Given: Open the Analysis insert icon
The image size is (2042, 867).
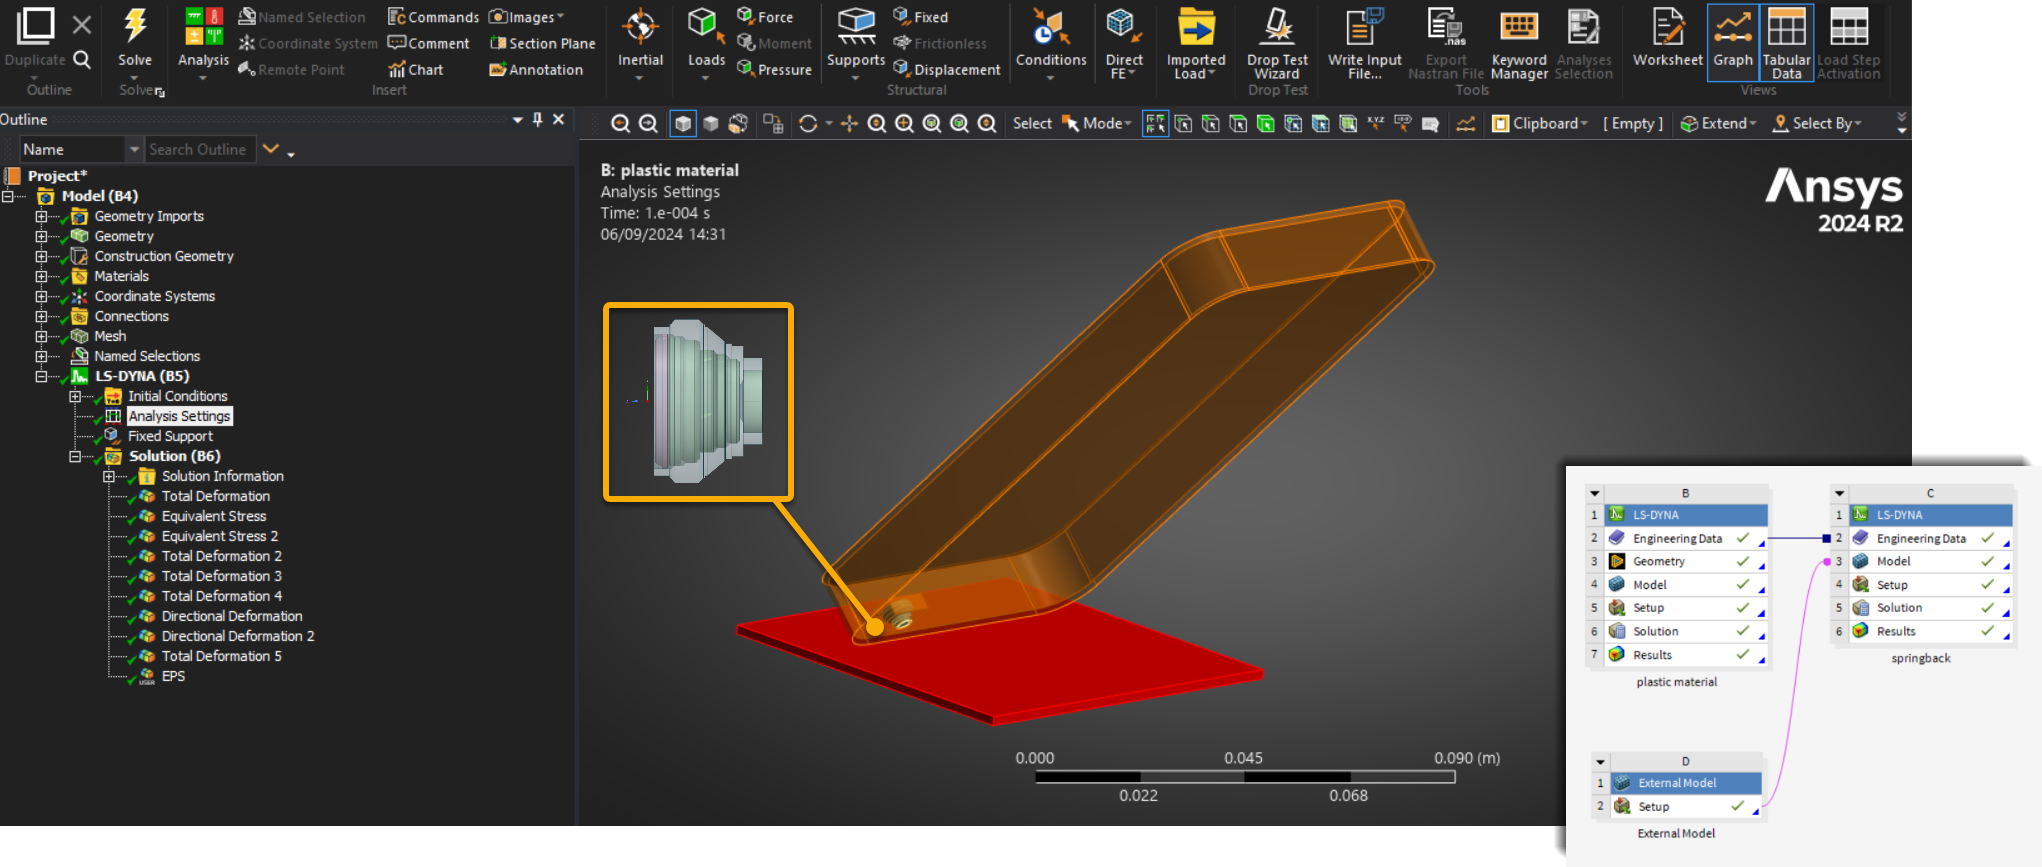Looking at the screenshot, I should (x=203, y=26).
